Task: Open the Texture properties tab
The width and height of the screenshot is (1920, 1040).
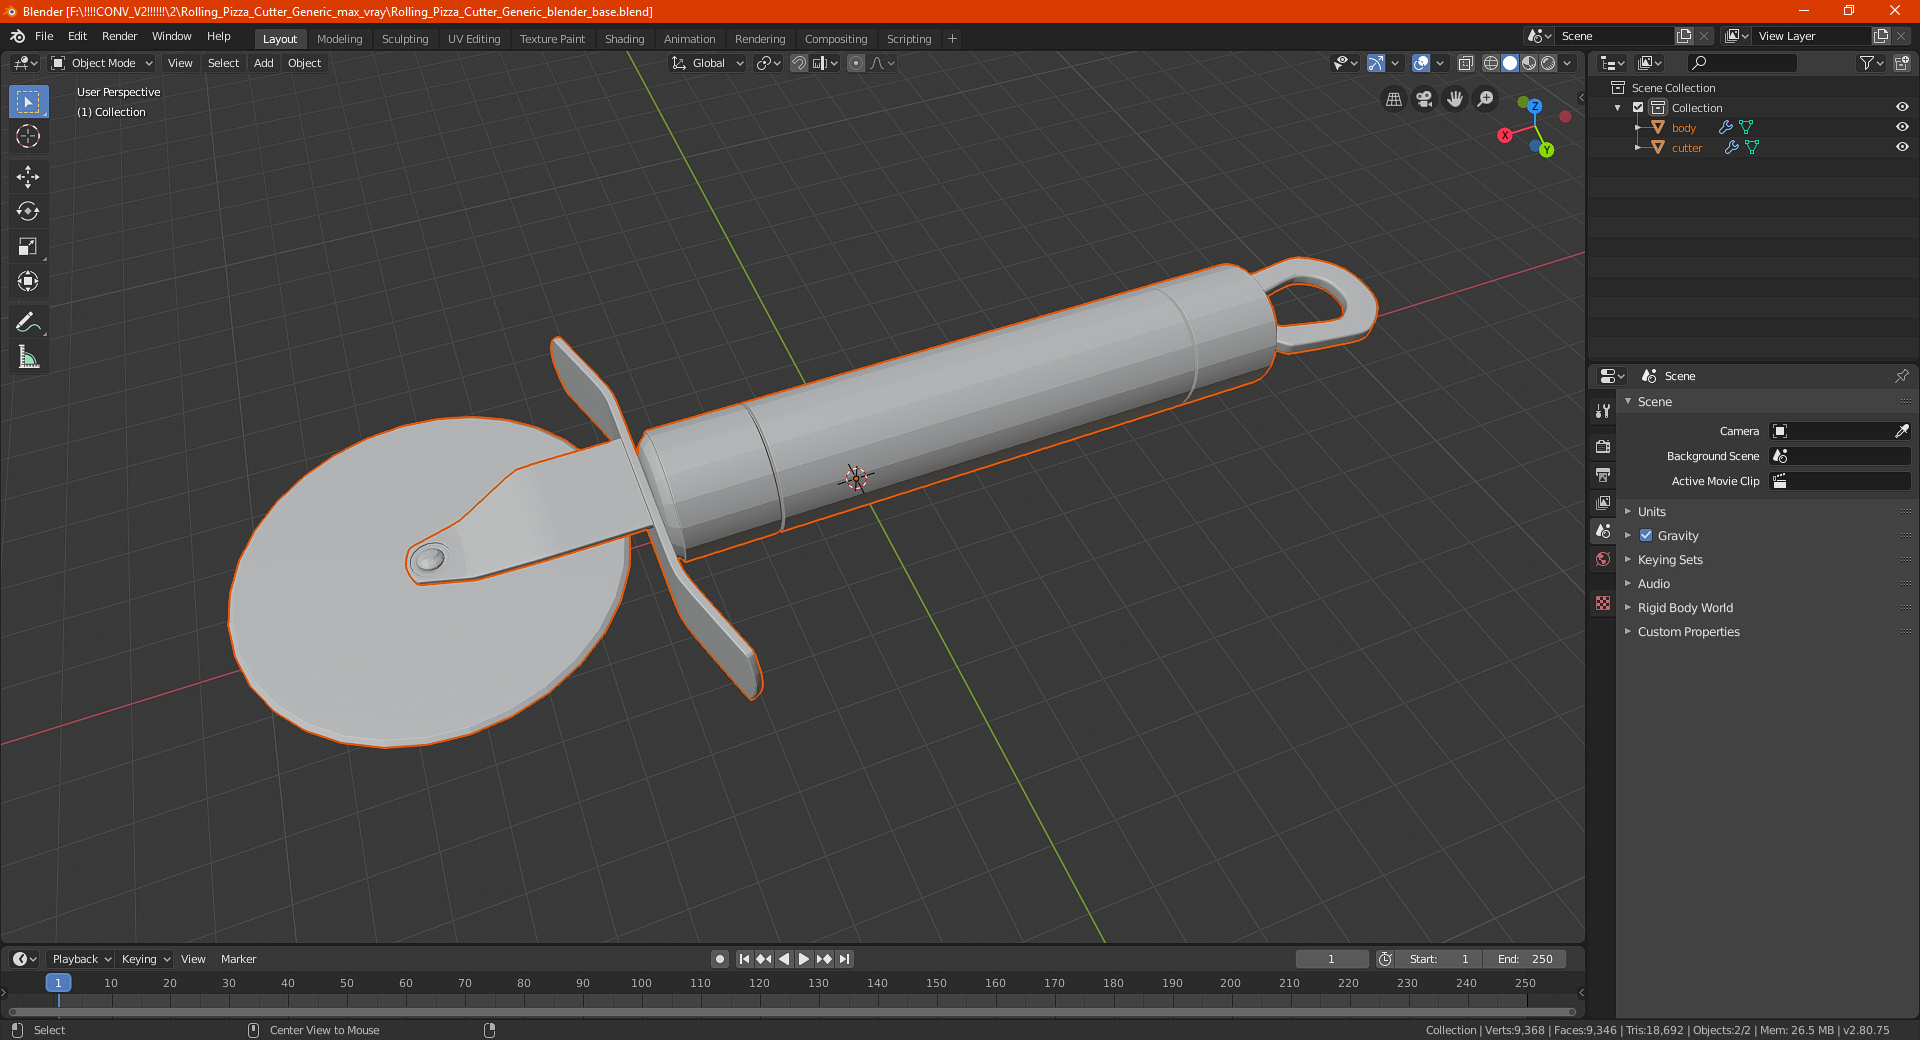Action: [x=1603, y=603]
